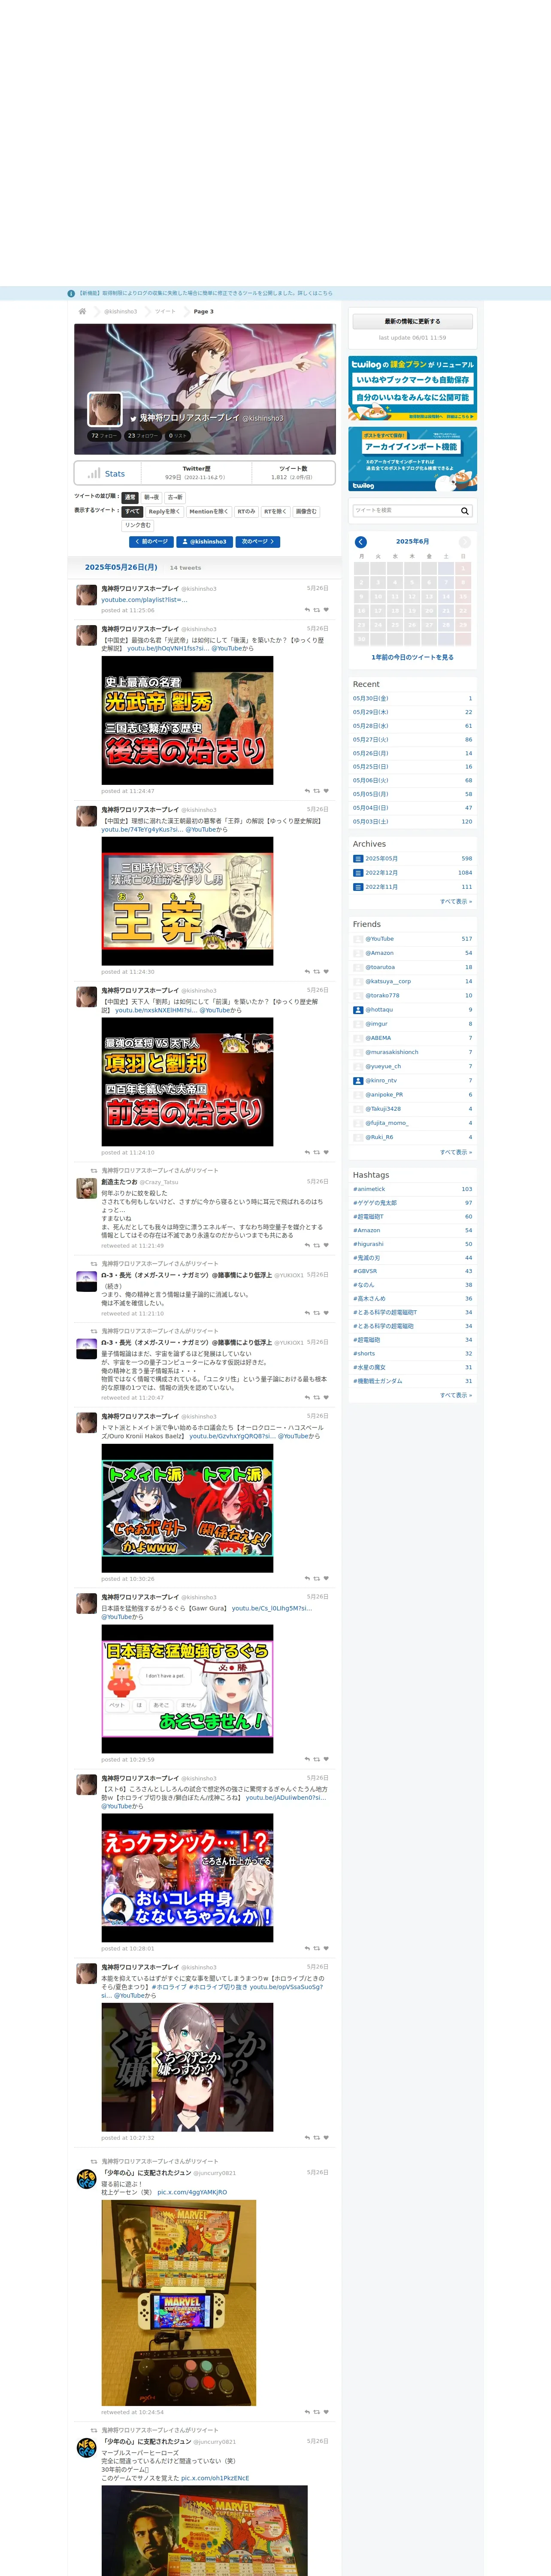Reply to the tweet posted at 11:24:30

(x=307, y=971)
